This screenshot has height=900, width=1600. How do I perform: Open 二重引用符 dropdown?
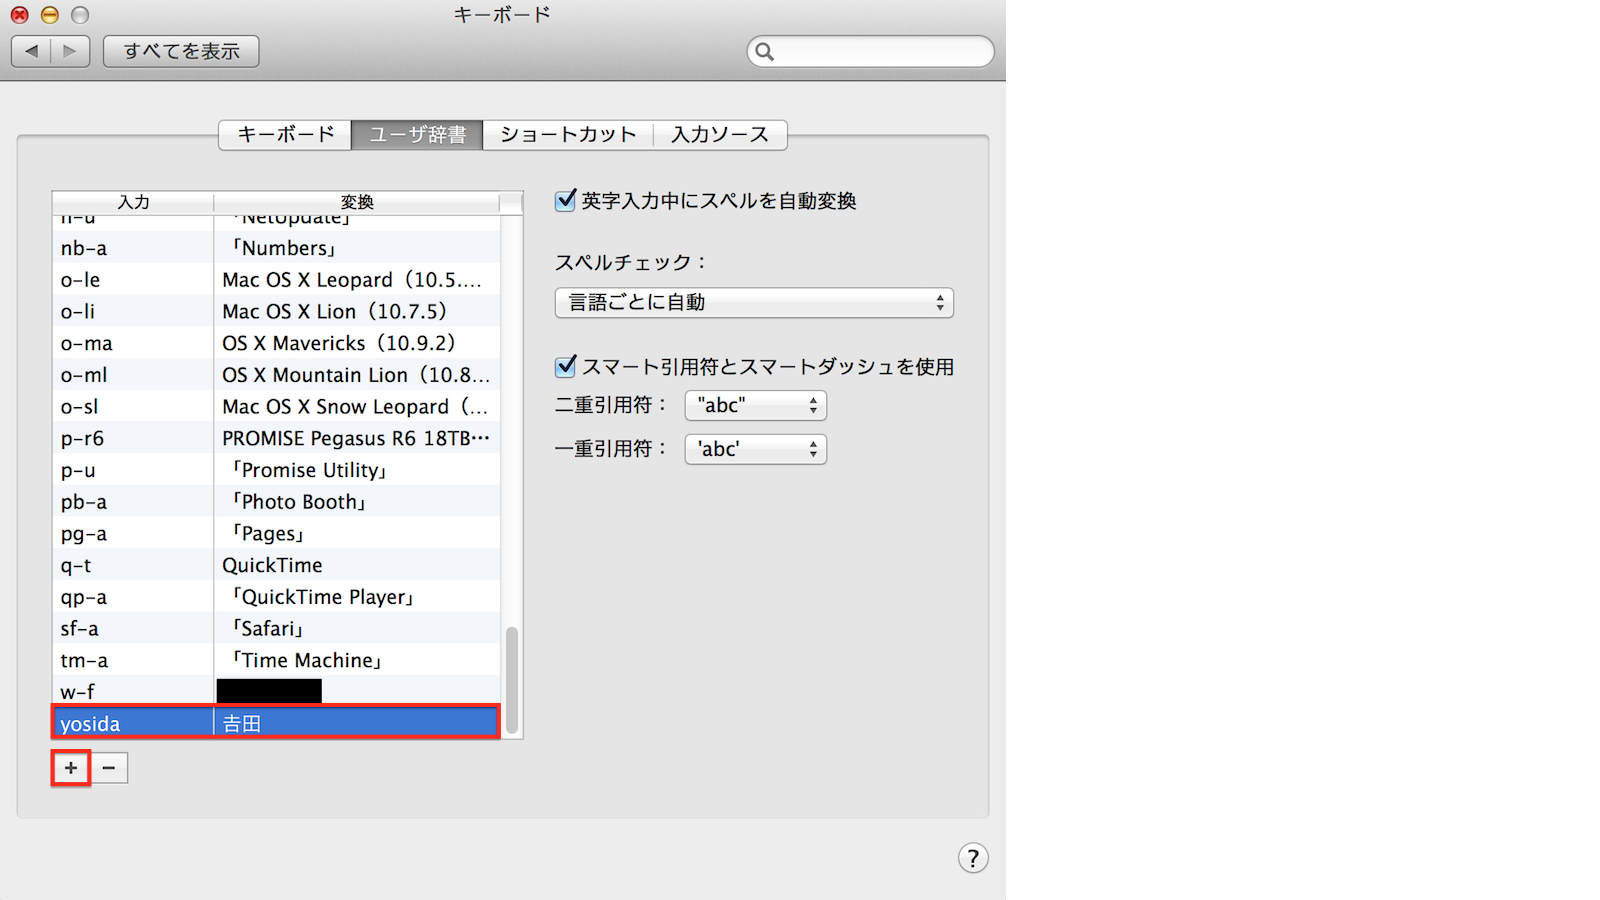tap(756, 405)
